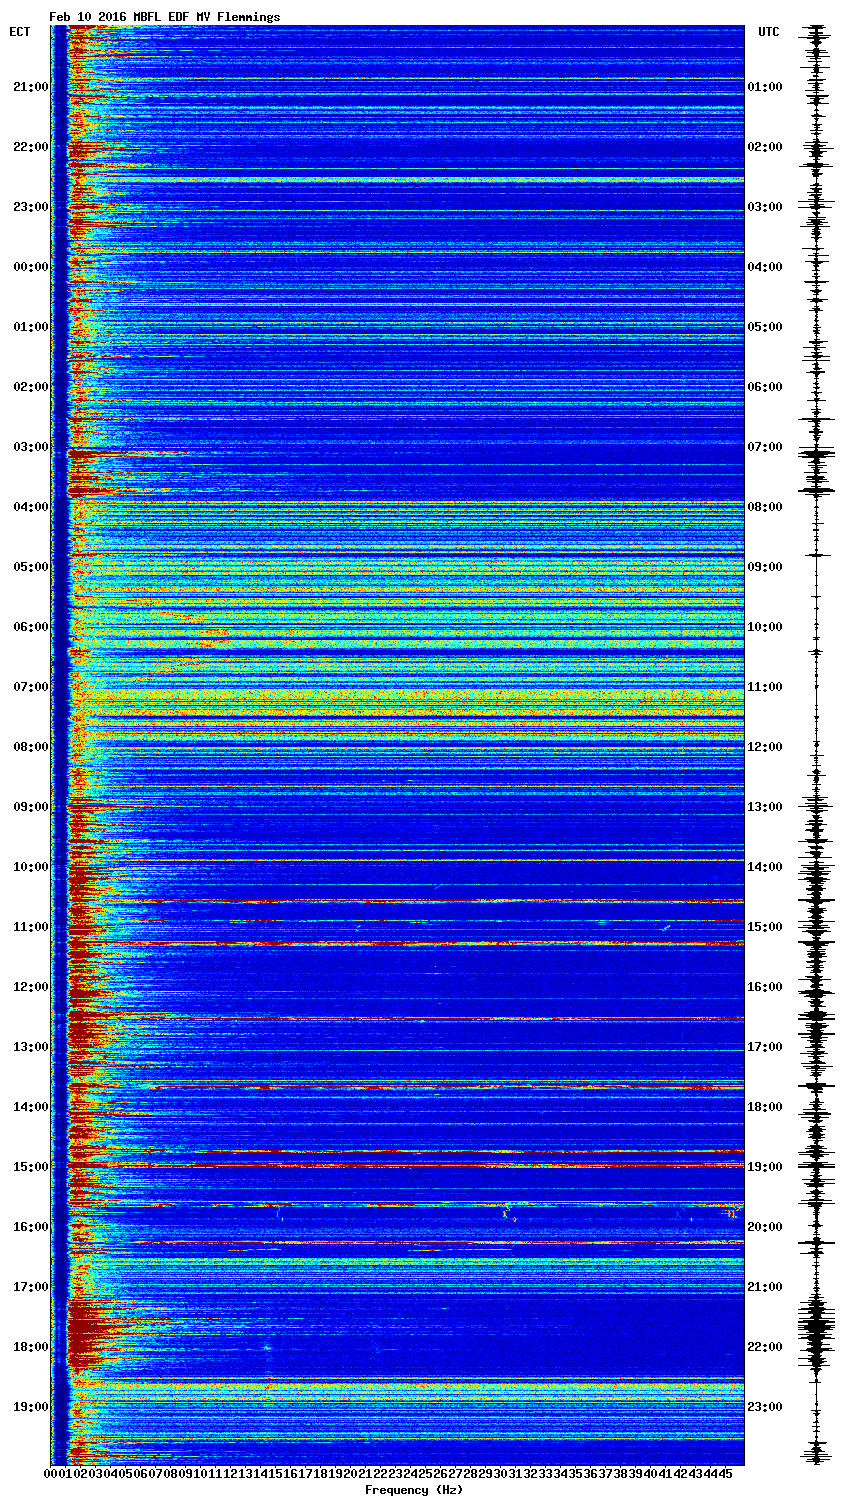Select the 01:00 label on the ECT axis

31,327
